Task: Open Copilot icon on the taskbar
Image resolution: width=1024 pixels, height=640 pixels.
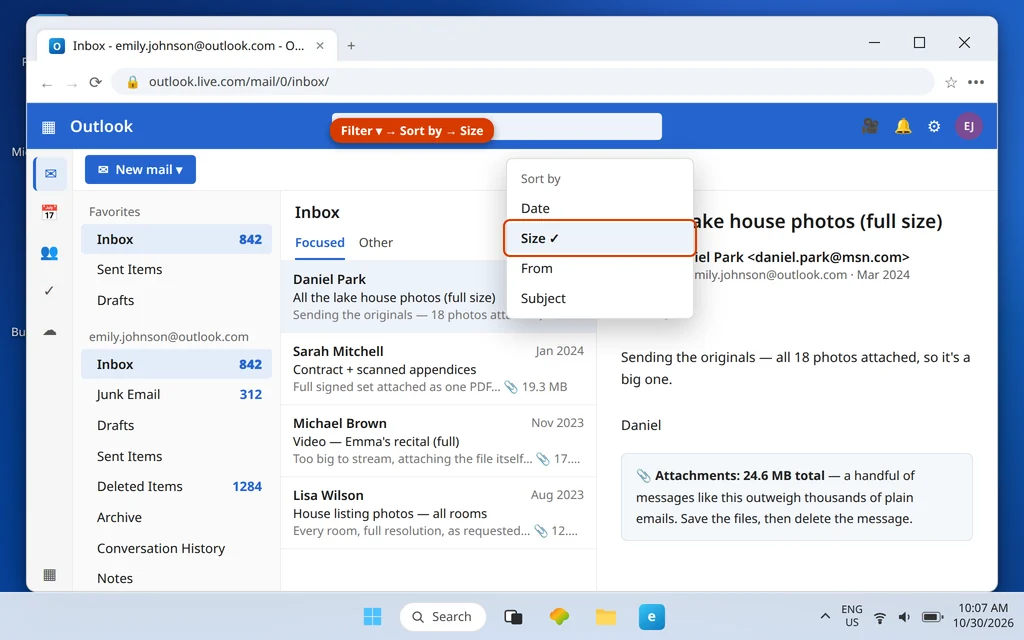Action: tap(559, 616)
